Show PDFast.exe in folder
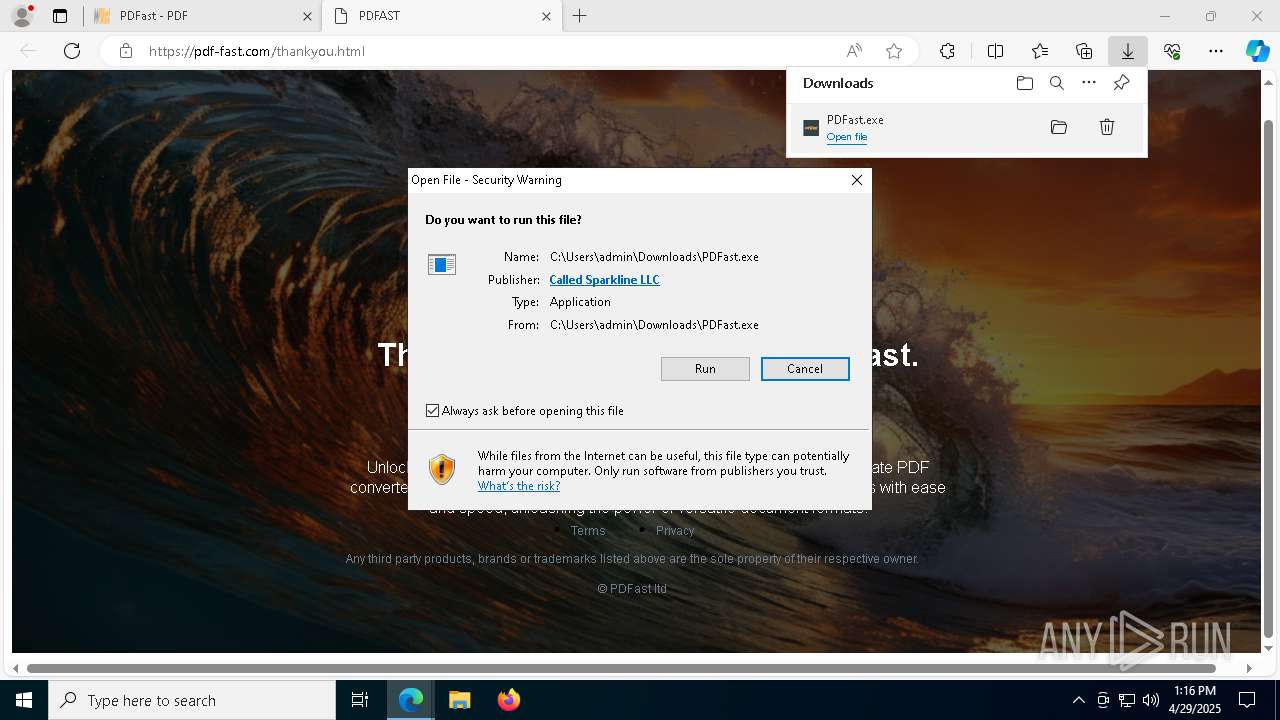The height and width of the screenshot is (720, 1280). pyautogui.click(x=1059, y=127)
